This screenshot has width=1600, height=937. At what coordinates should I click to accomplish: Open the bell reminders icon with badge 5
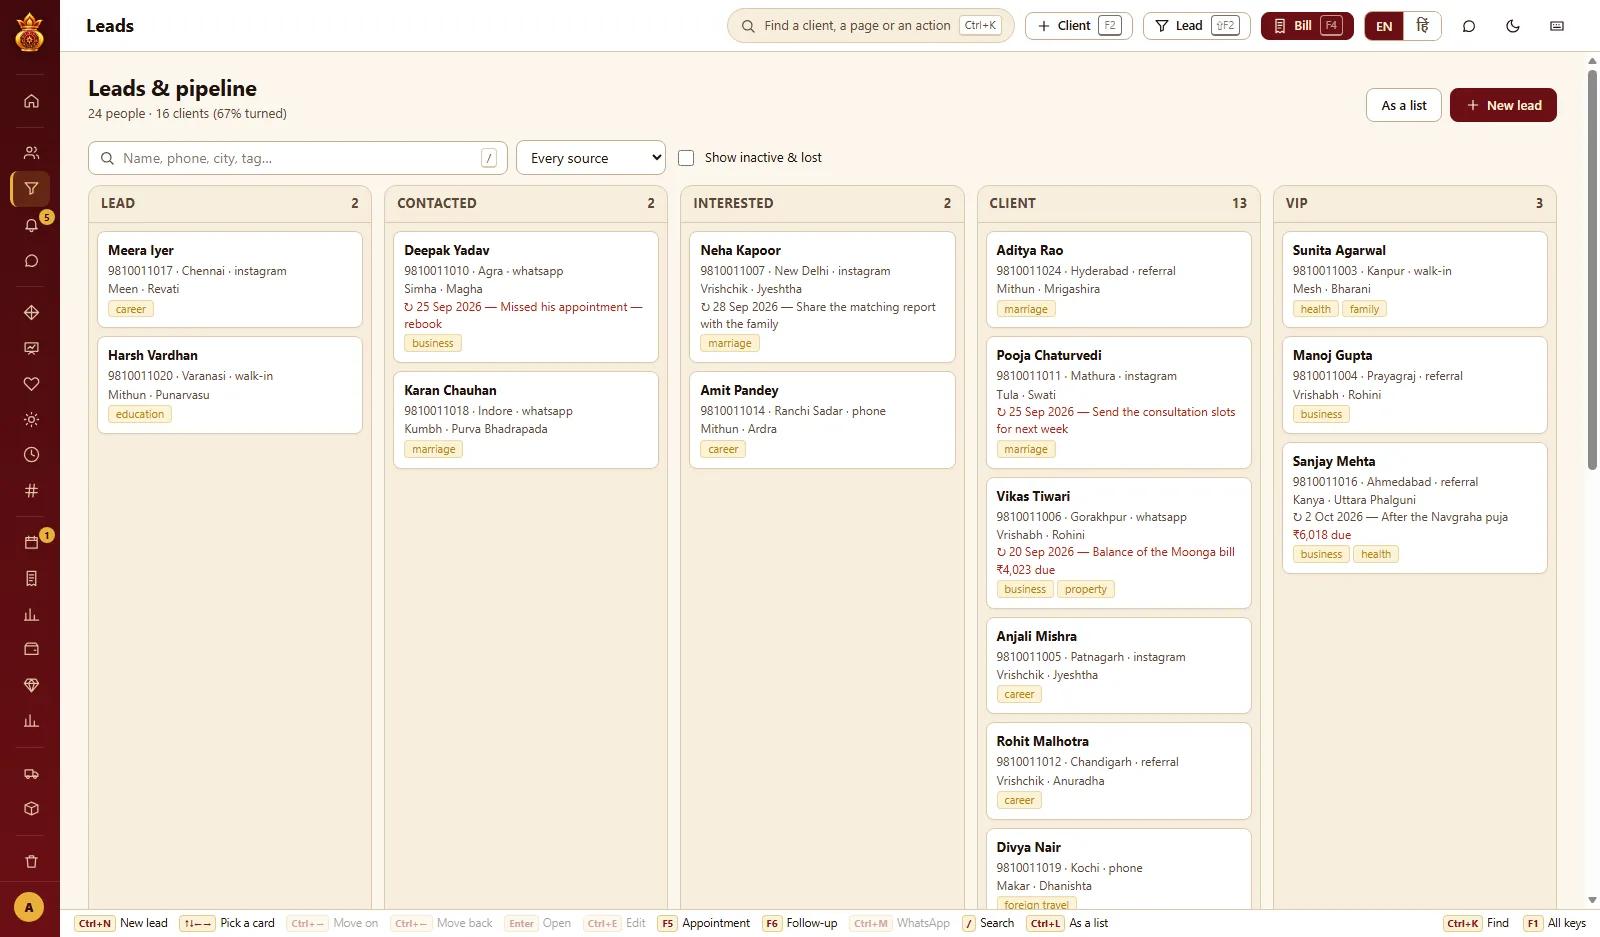coord(31,225)
